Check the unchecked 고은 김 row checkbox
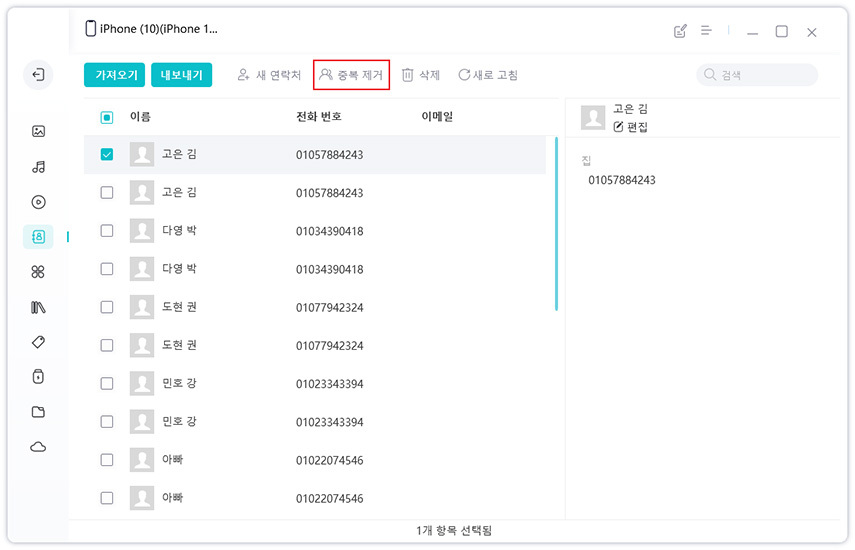855x550 pixels. click(x=107, y=192)
